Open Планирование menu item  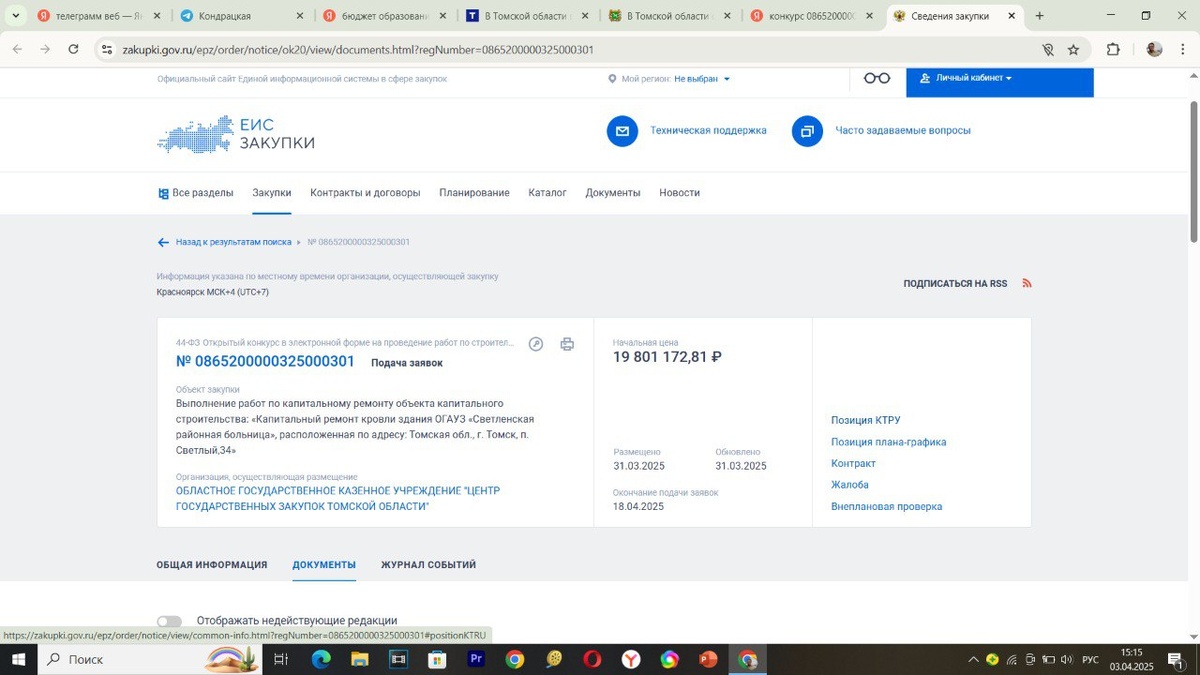[x=474, y=193]
